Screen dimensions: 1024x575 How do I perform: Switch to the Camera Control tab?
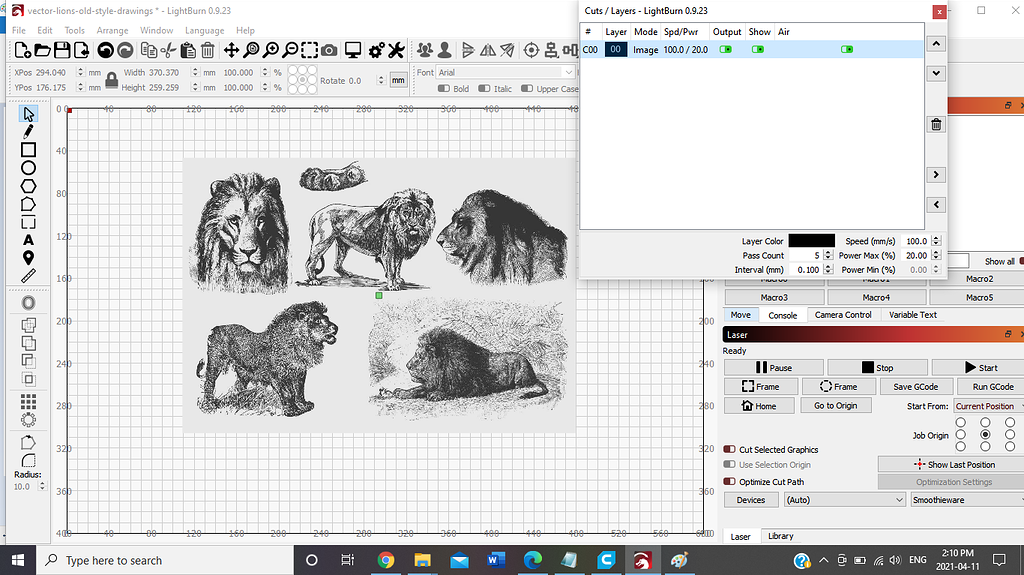coord(843,315)
